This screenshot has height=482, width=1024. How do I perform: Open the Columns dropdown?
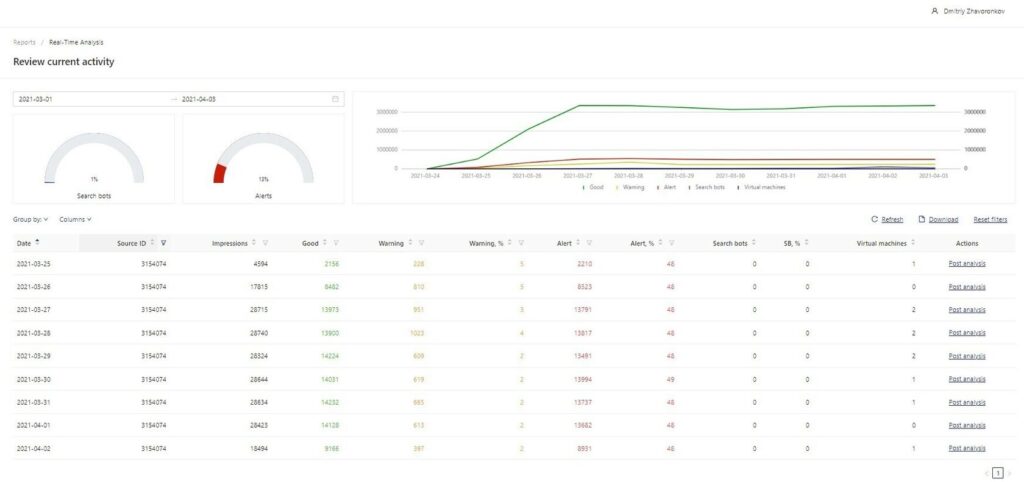[75, 219]
